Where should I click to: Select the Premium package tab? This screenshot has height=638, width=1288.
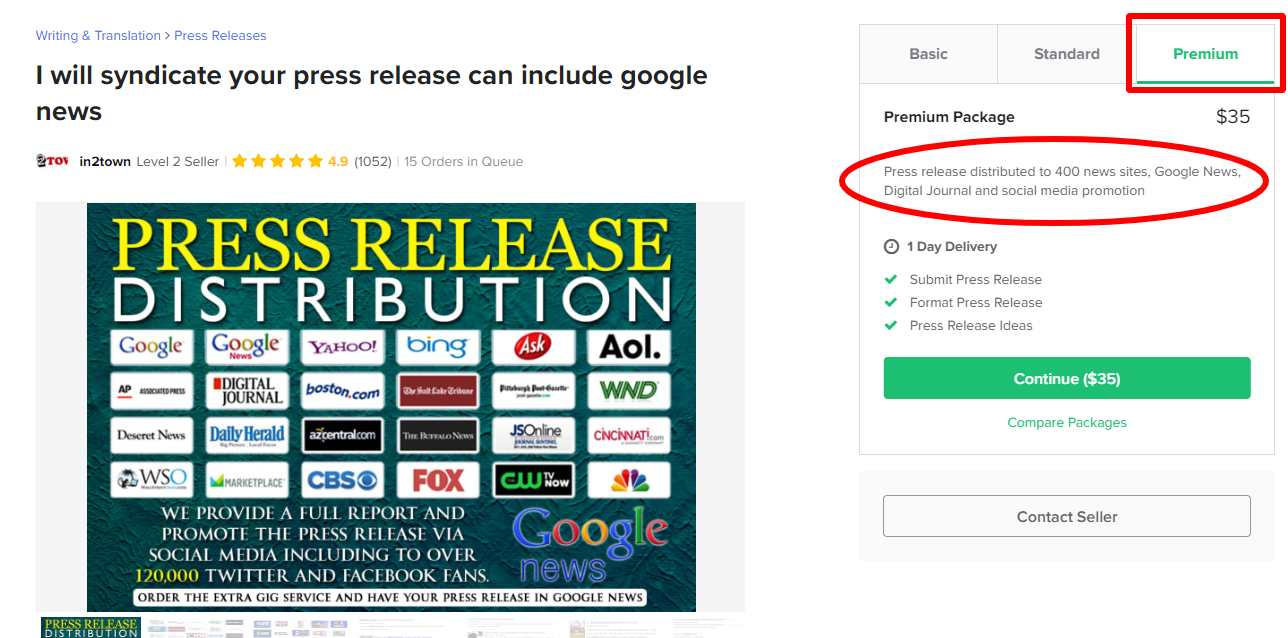(1205, 54)
